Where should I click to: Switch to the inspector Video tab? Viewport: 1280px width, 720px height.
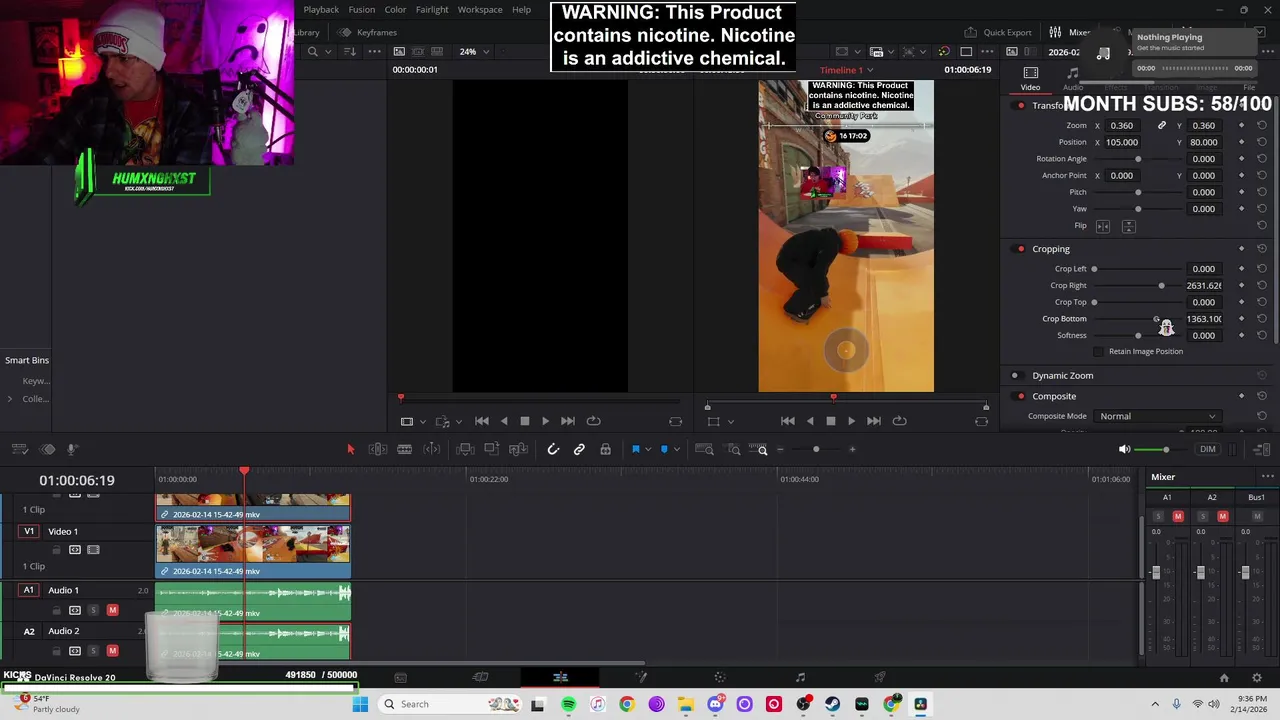pyautogui.click(x=1030, y=78)
